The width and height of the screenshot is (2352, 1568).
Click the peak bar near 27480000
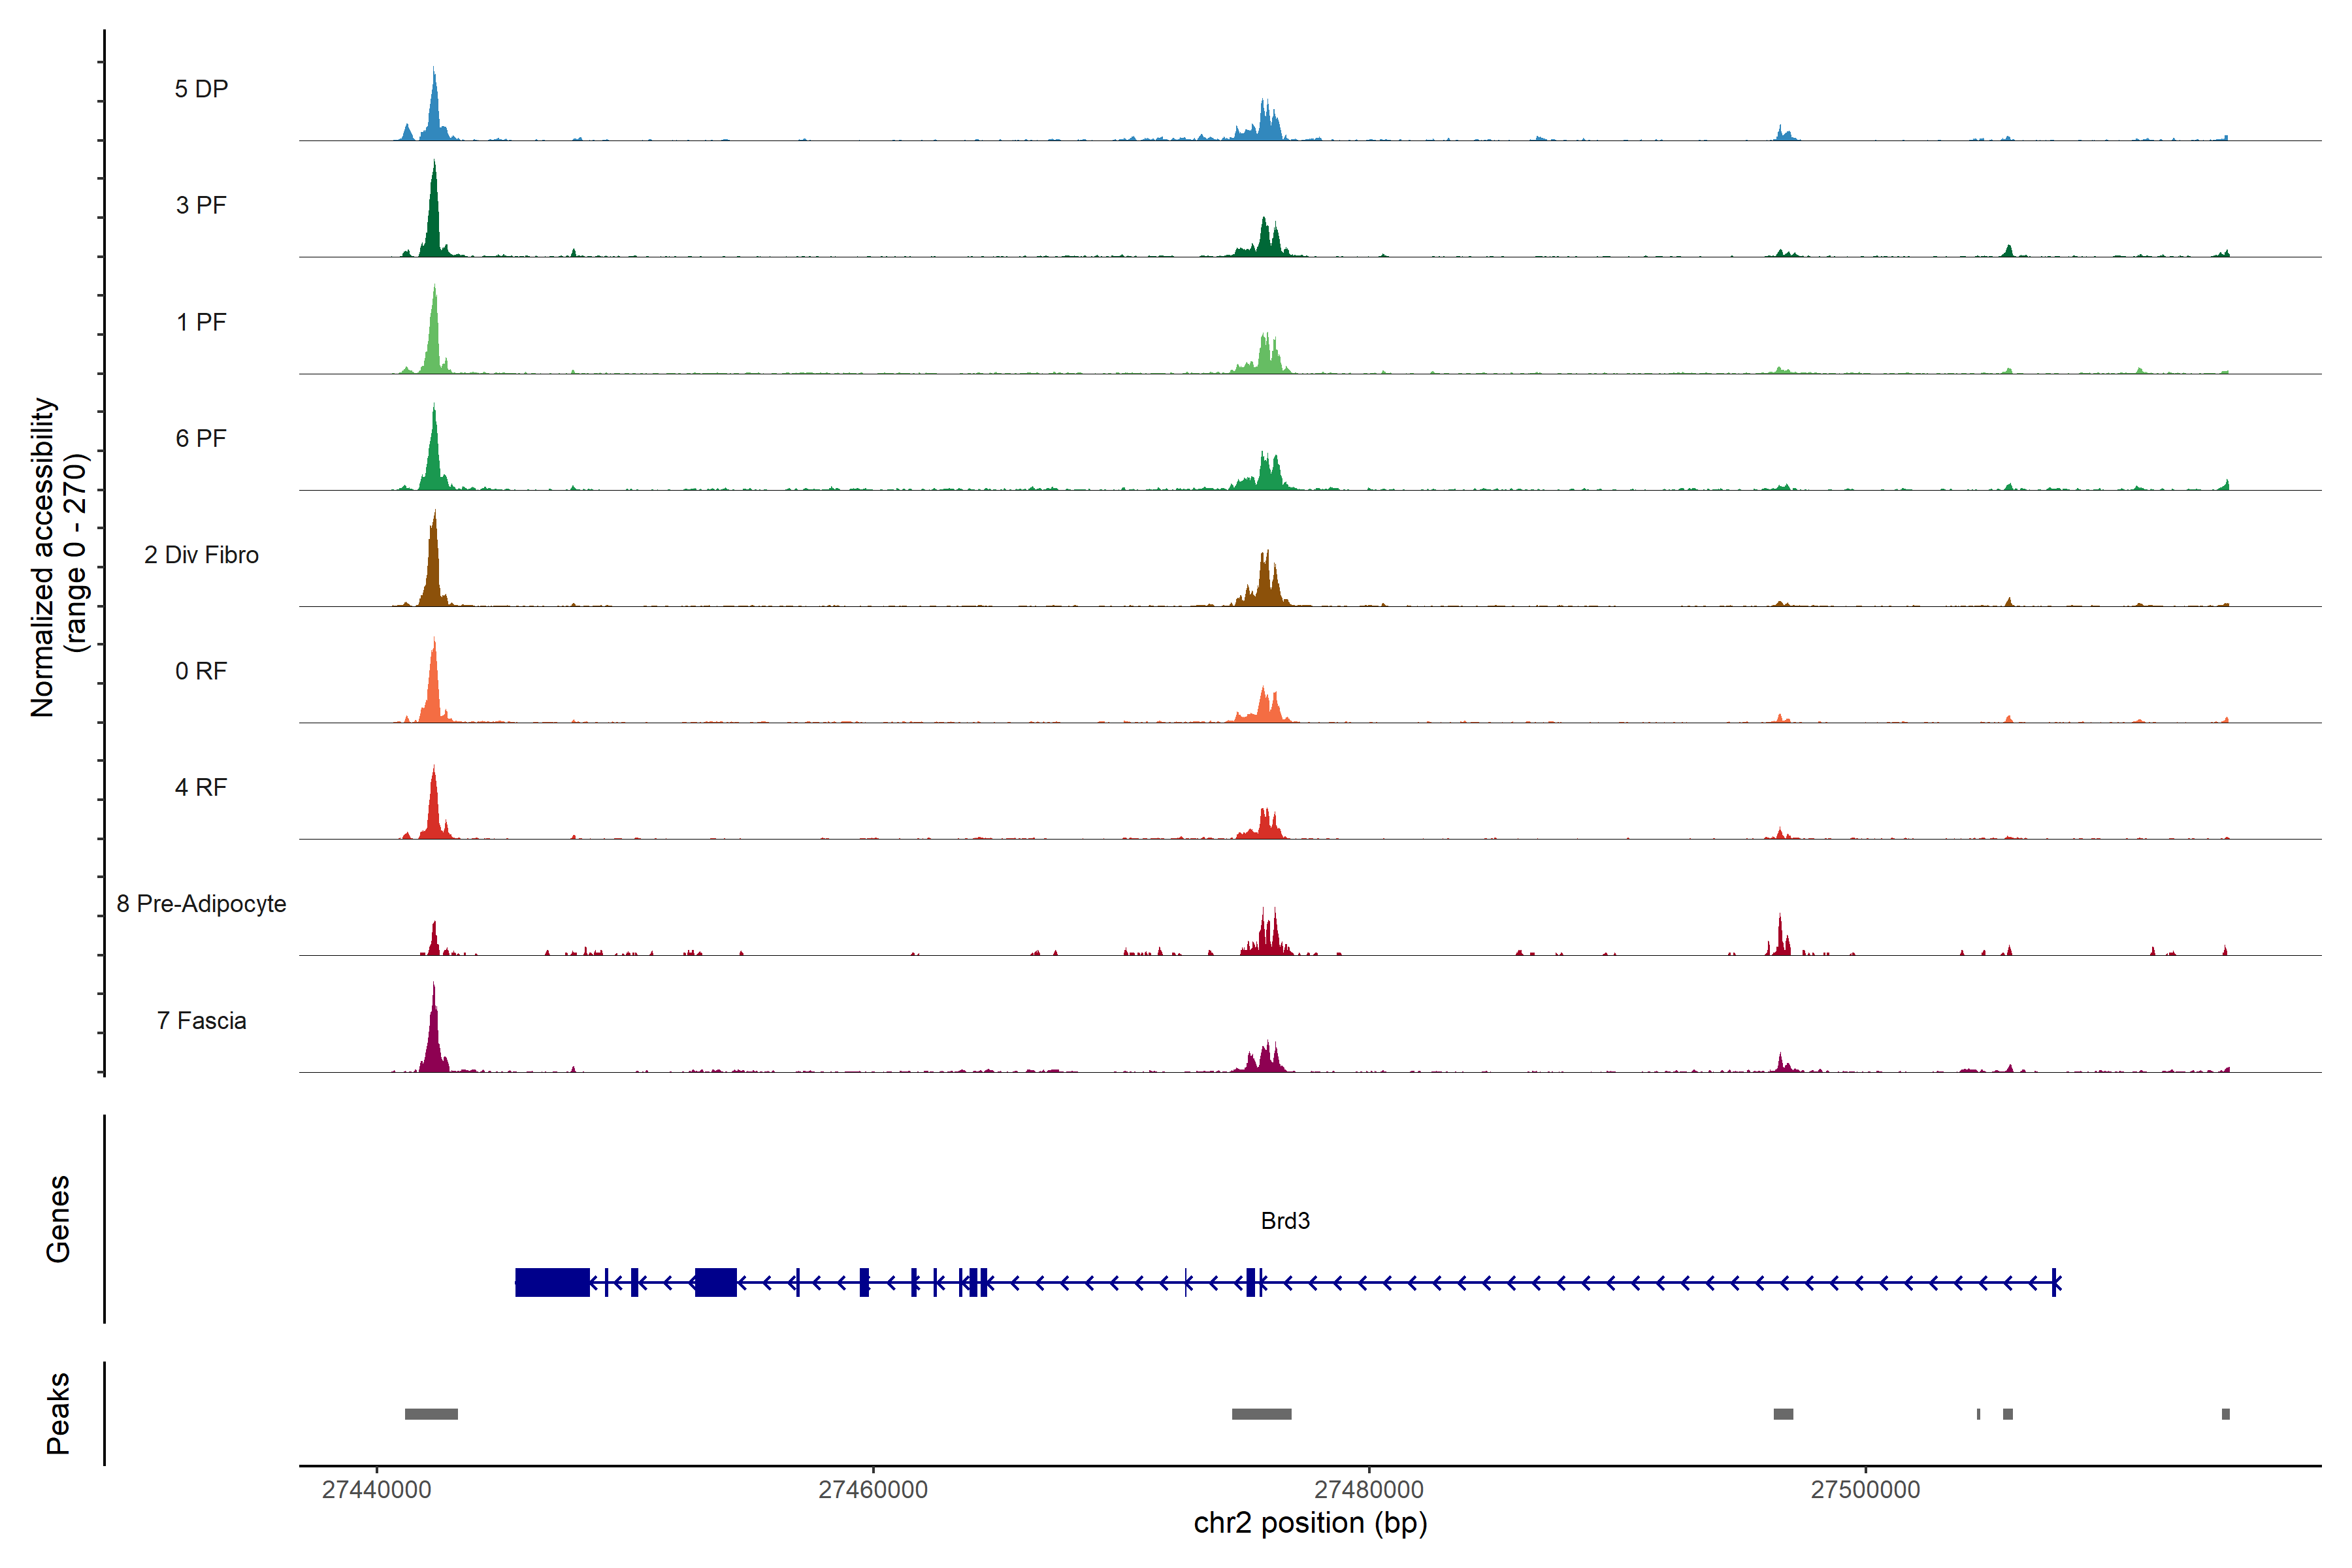(1261, 1414)
